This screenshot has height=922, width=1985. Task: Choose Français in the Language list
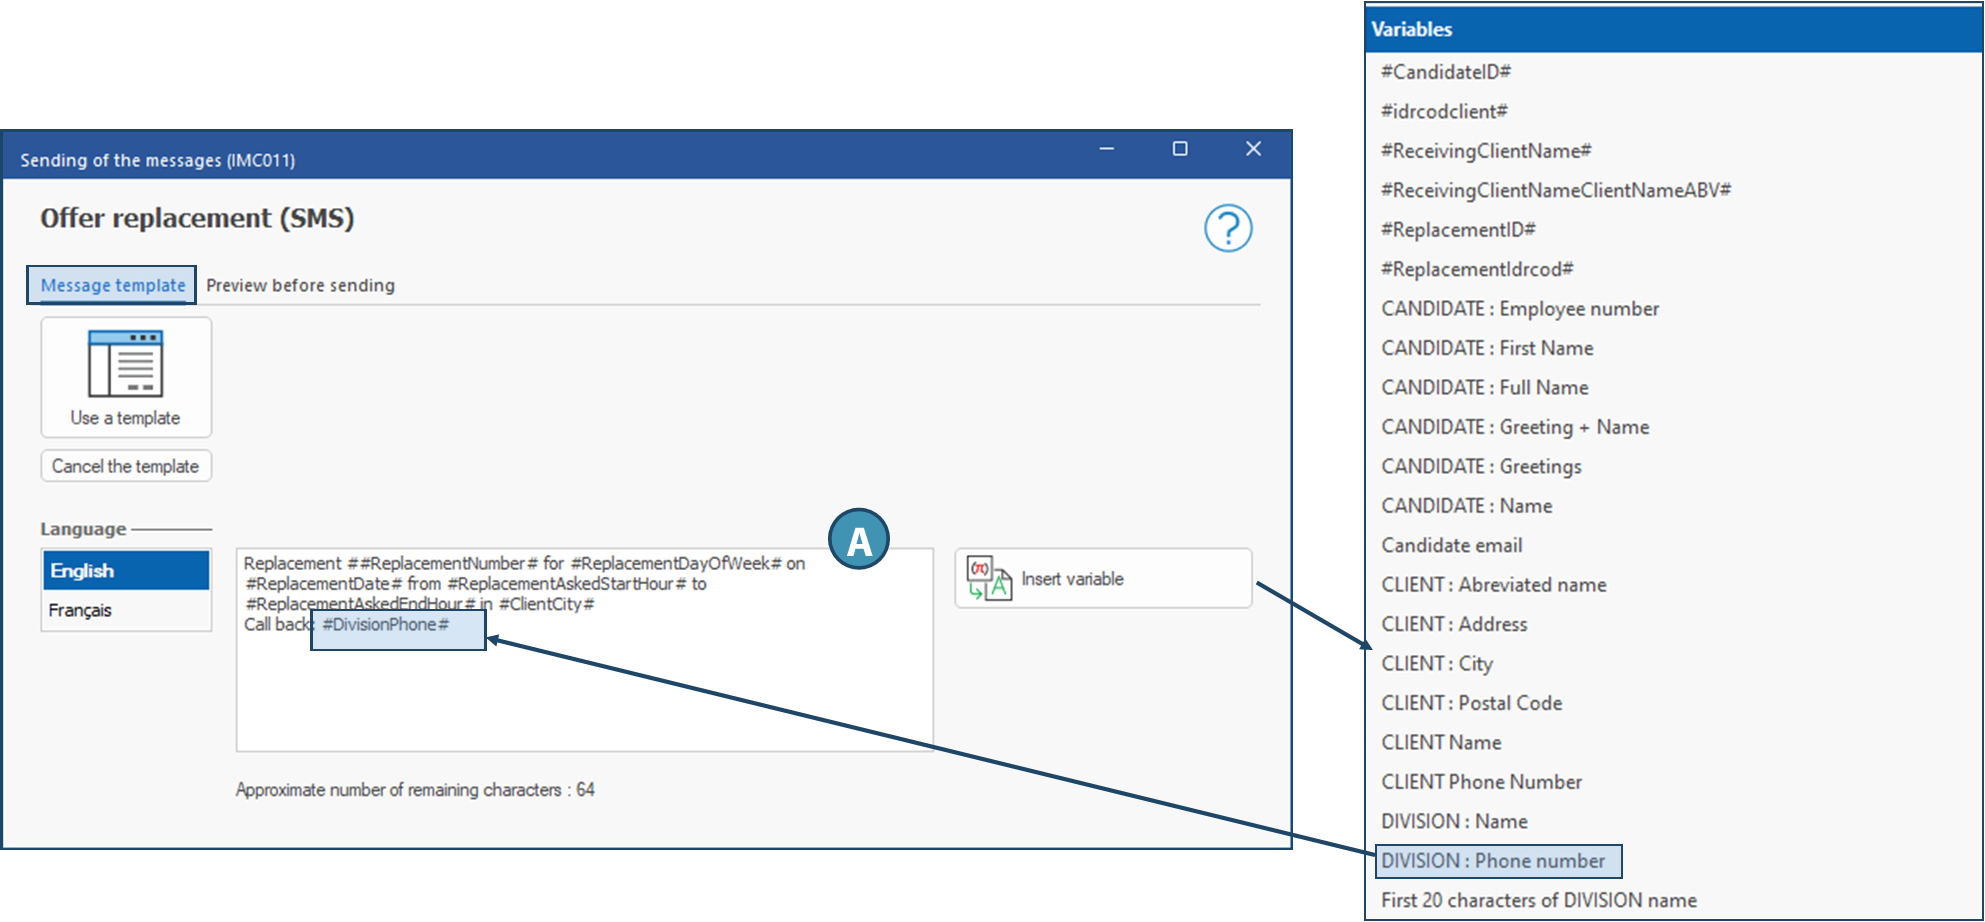125,610
